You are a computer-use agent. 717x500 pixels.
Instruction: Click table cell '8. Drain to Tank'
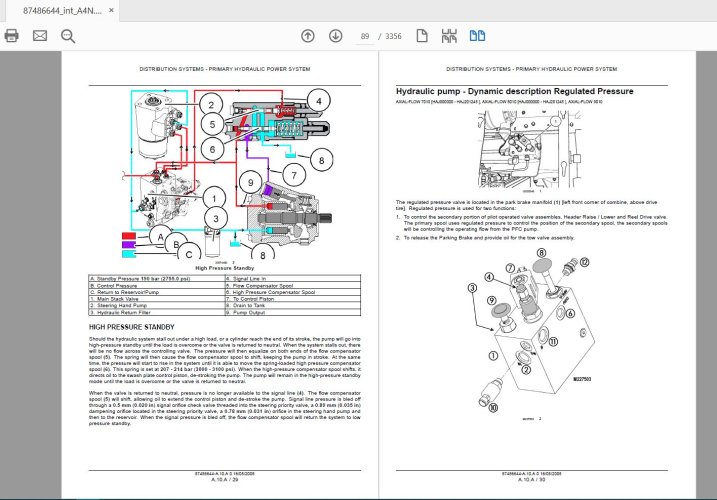293,305
